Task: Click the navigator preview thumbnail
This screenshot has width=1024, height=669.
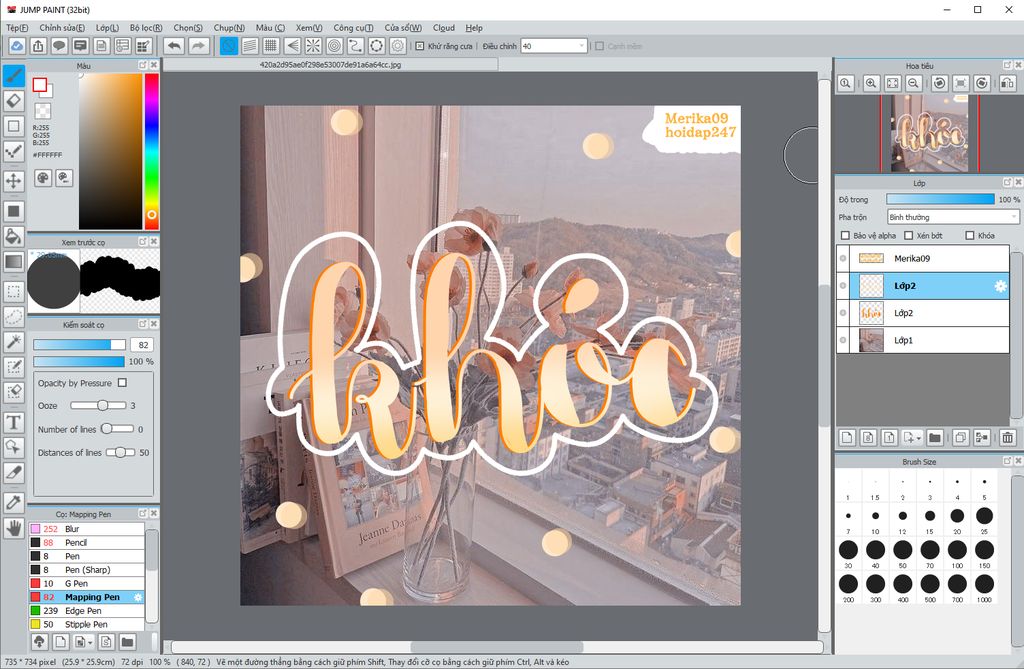Action: point(929,133)
